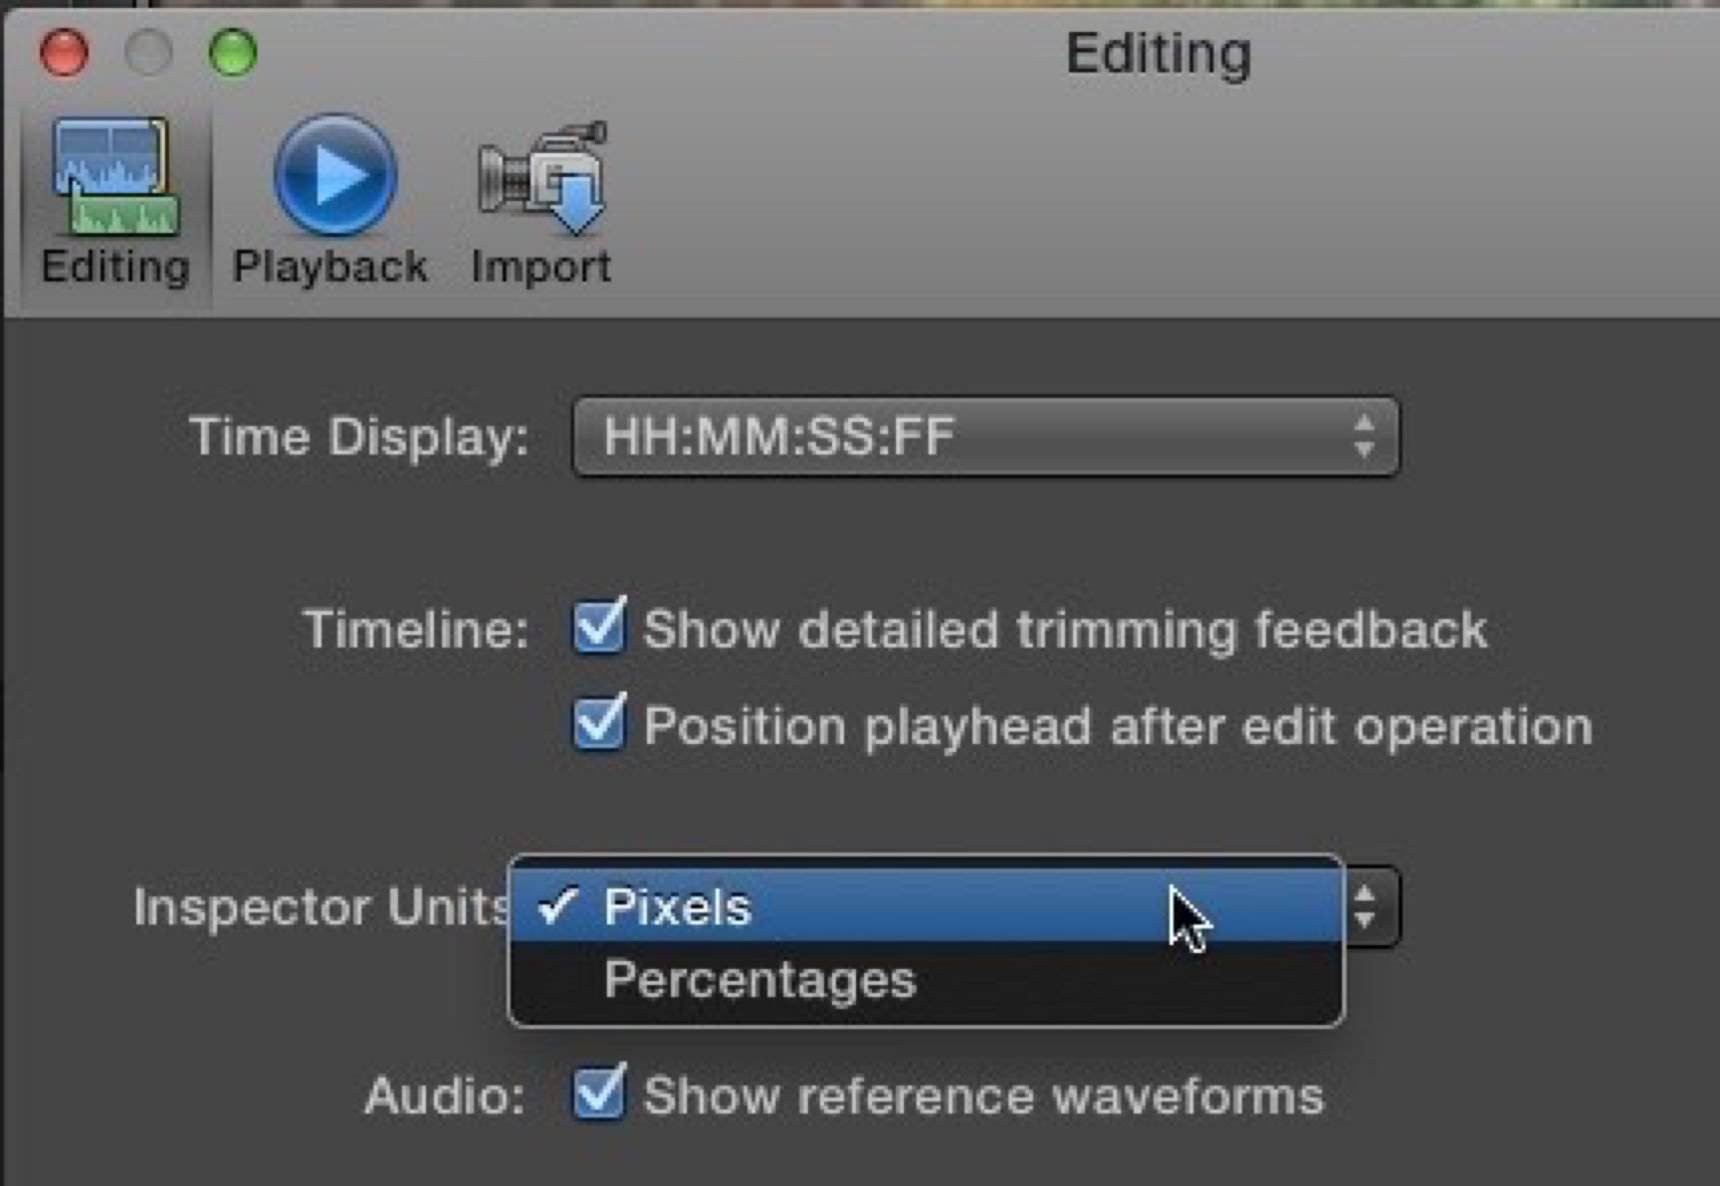Viewport: 1720px width, 1186px height.
Task: Uncheck Position playhead after edit operation
Action: pos(599,723)
